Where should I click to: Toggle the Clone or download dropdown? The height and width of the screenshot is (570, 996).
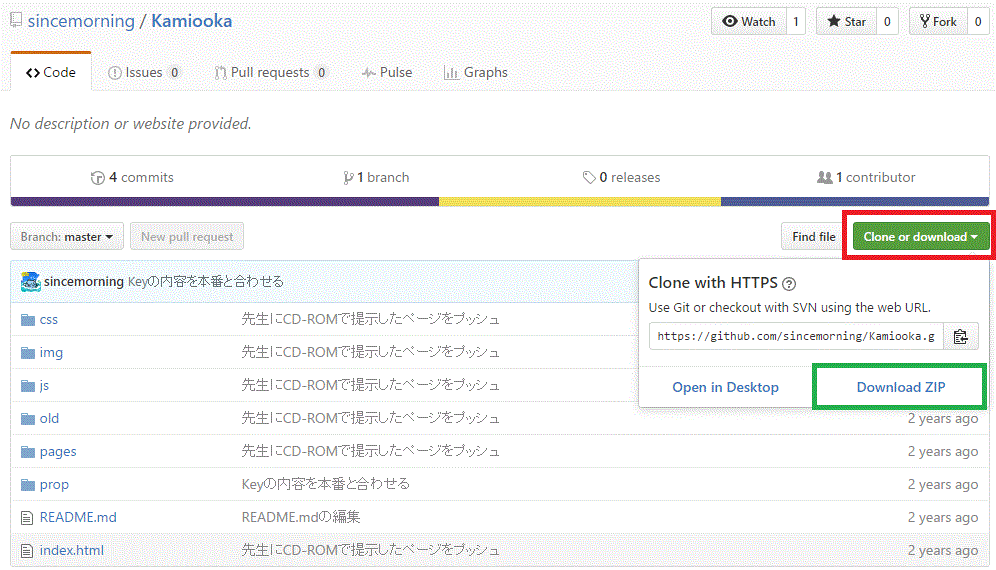tap(920, 236)
